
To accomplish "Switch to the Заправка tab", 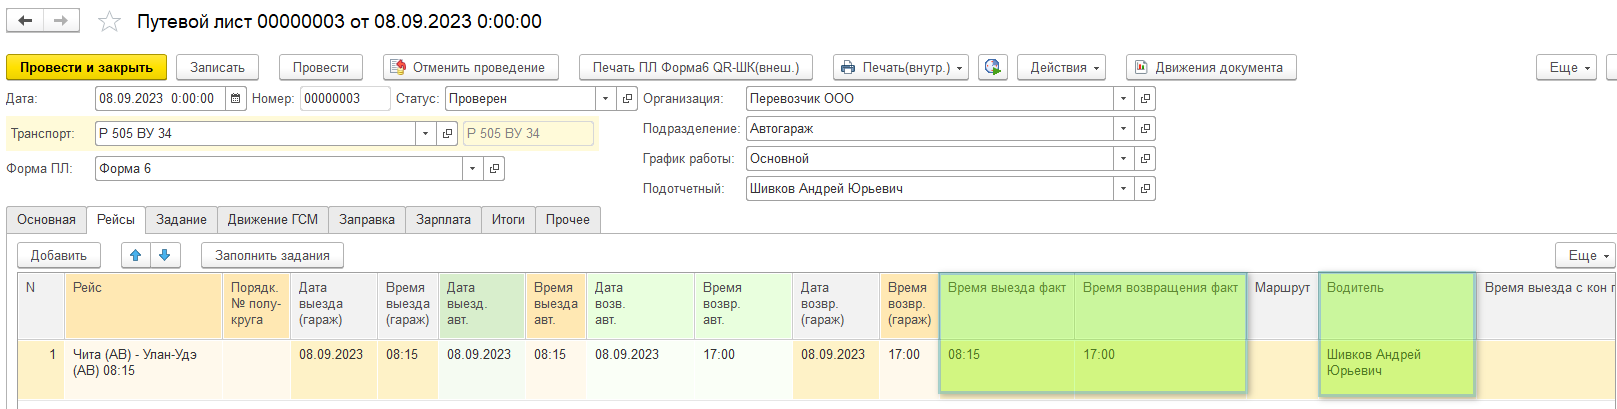I will pos(367,220).
